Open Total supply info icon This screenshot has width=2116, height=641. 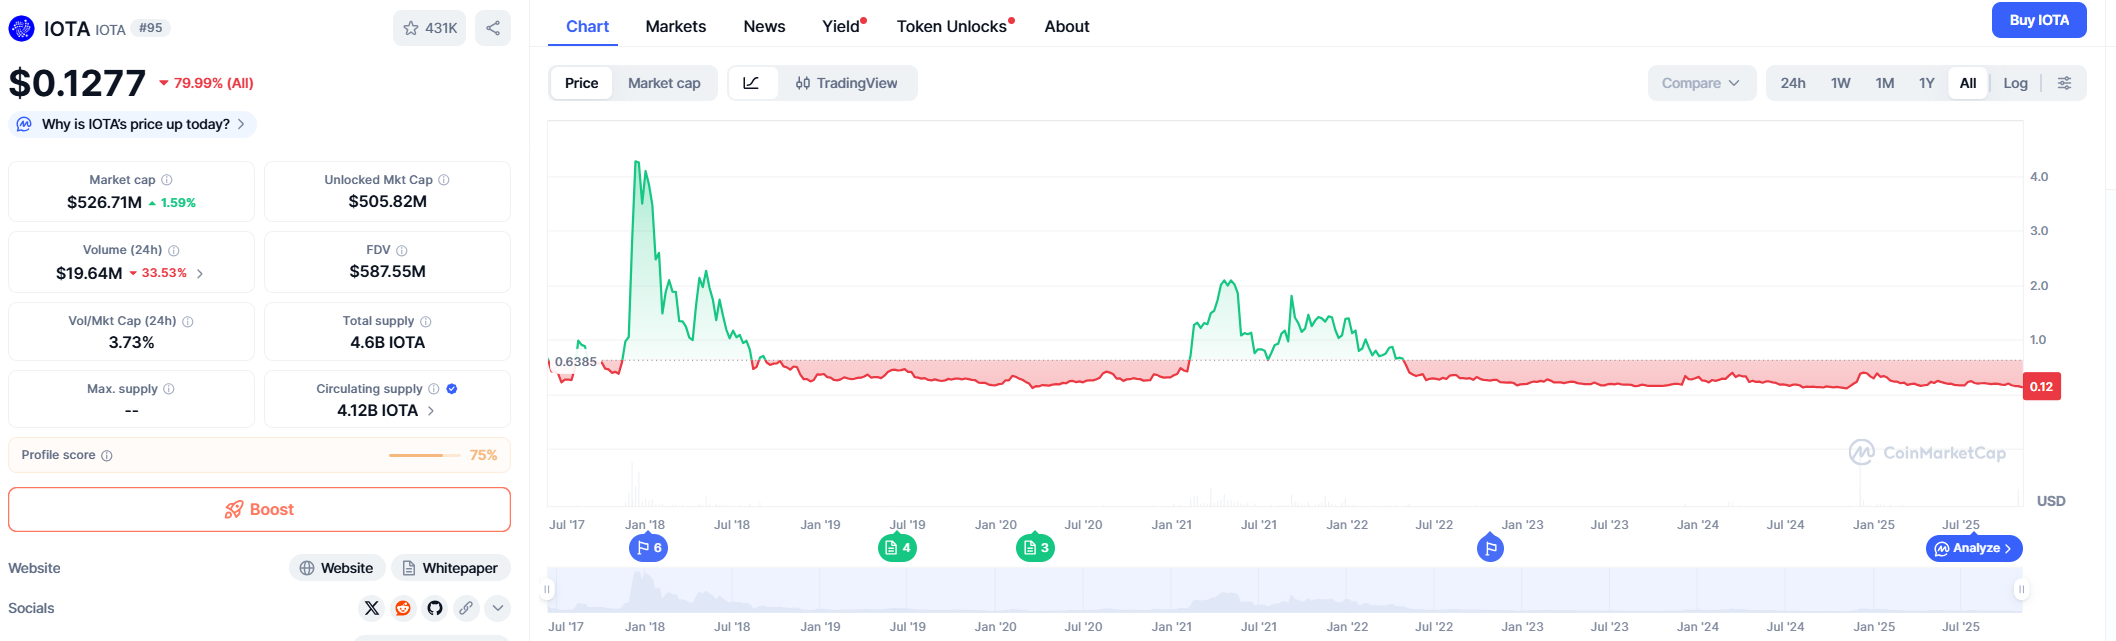(426, 321)
